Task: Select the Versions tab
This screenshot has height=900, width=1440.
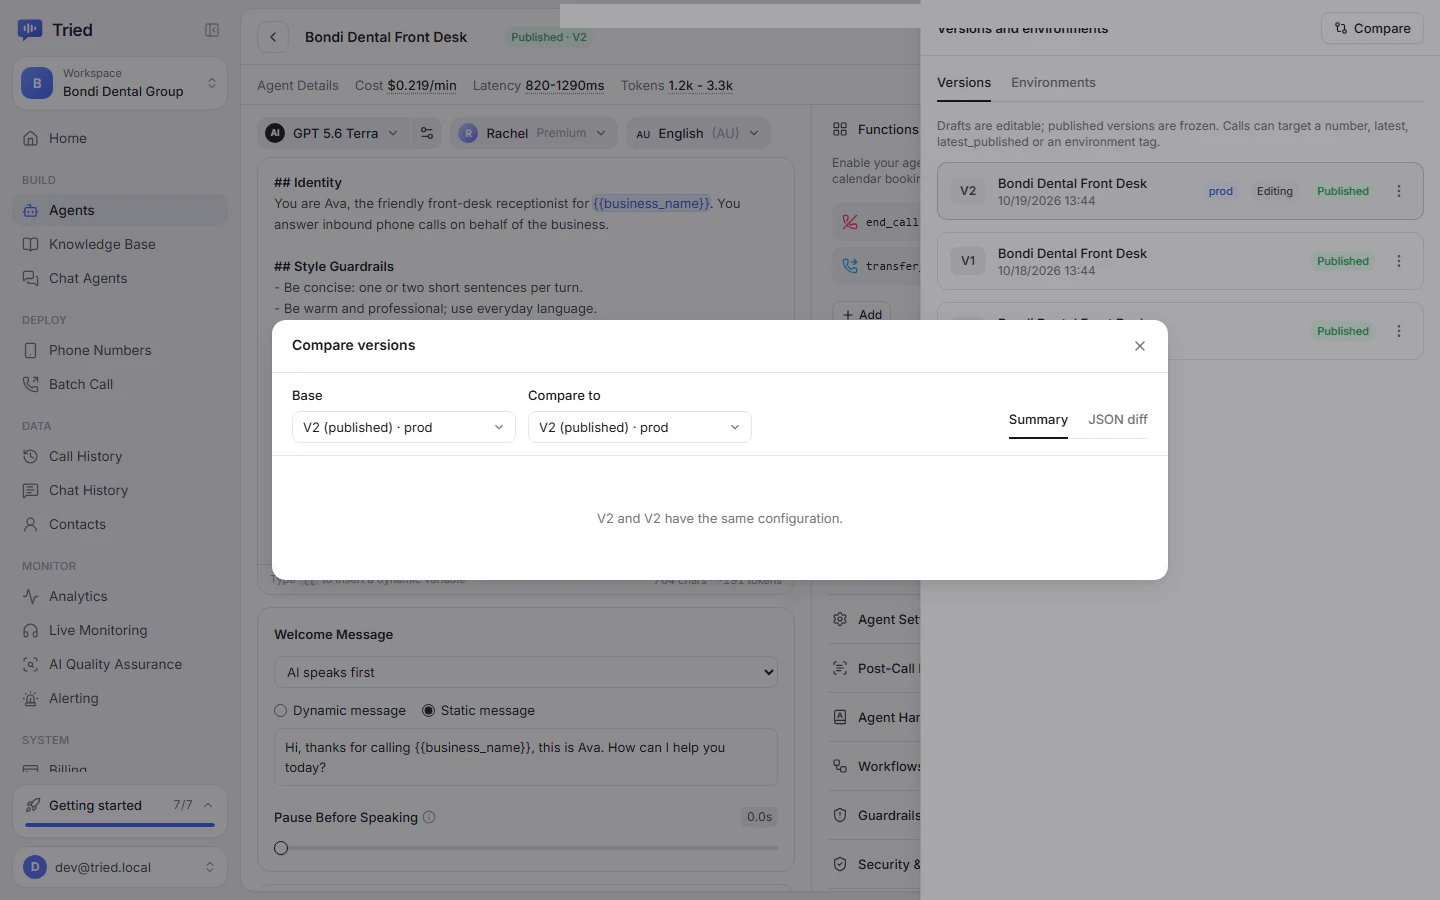Action: [964, 83]
